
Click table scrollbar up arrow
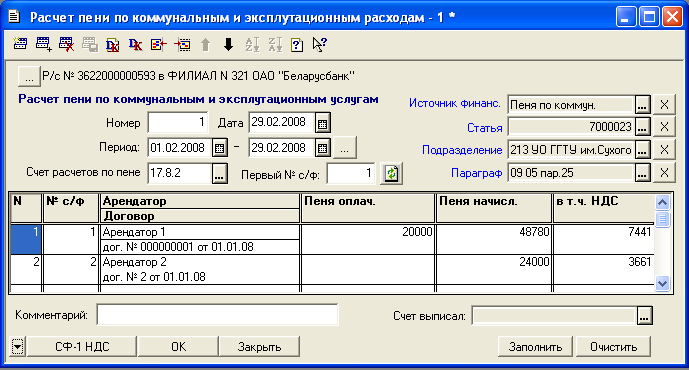pyautogui.click(x=662, y=203)
